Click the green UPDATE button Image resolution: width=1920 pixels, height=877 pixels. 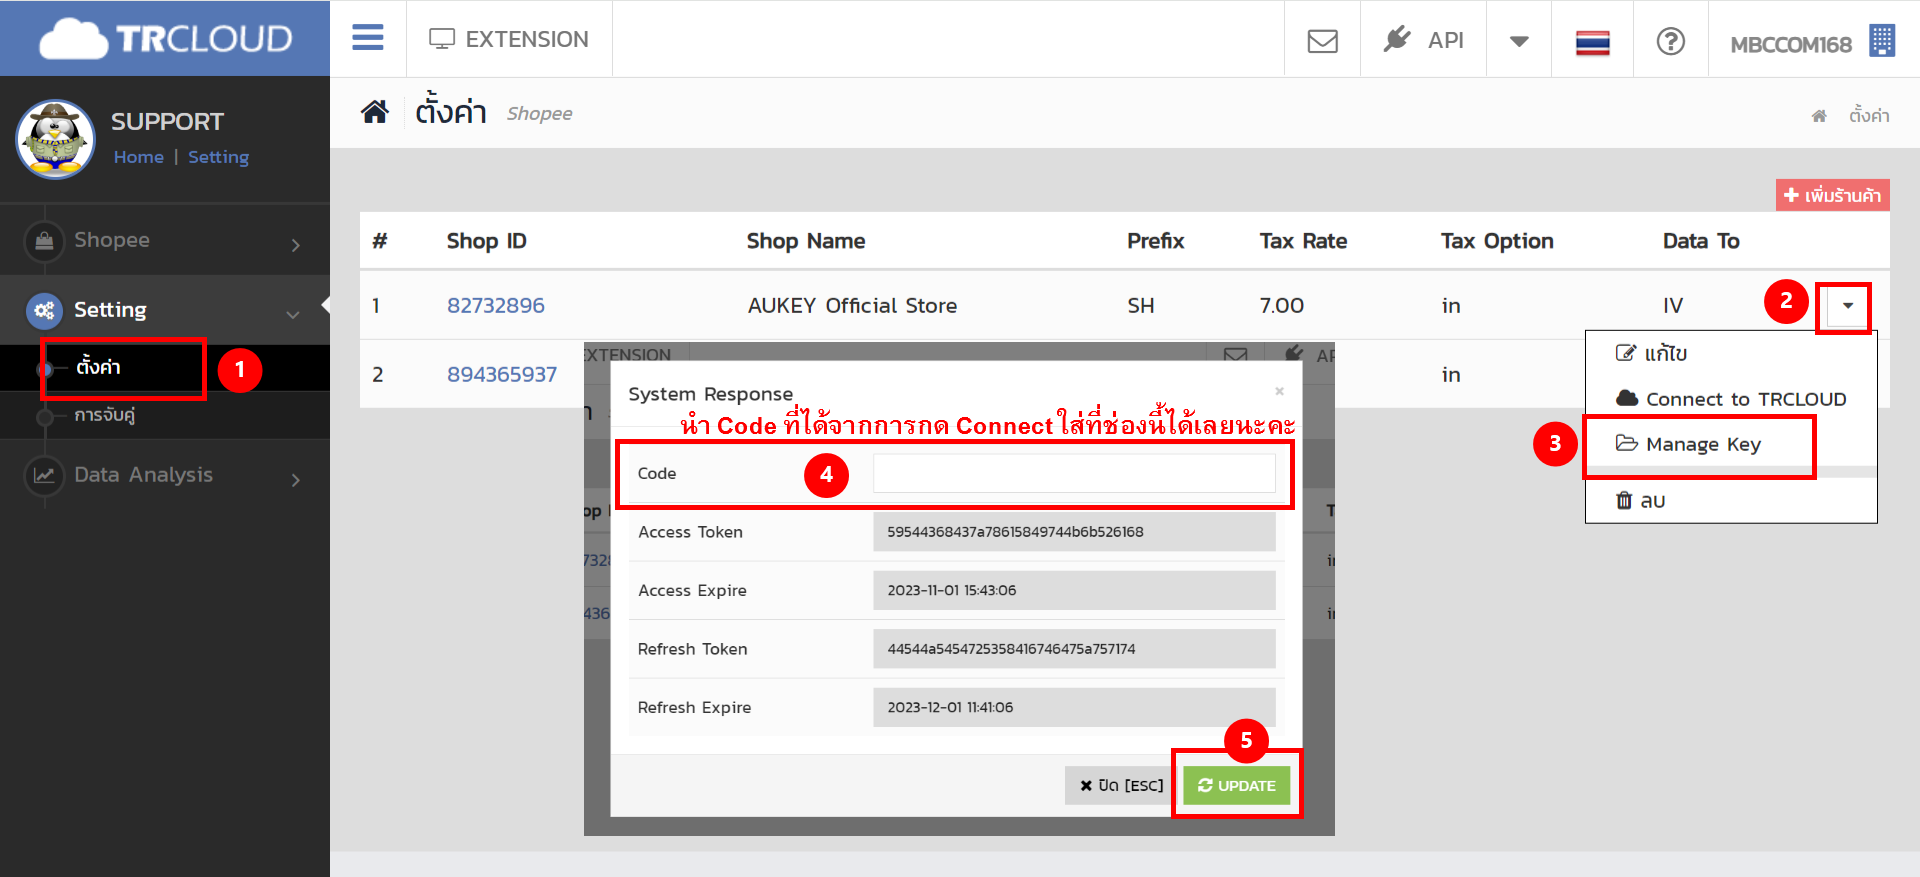pyautogui.click(x=1237, y=786)
